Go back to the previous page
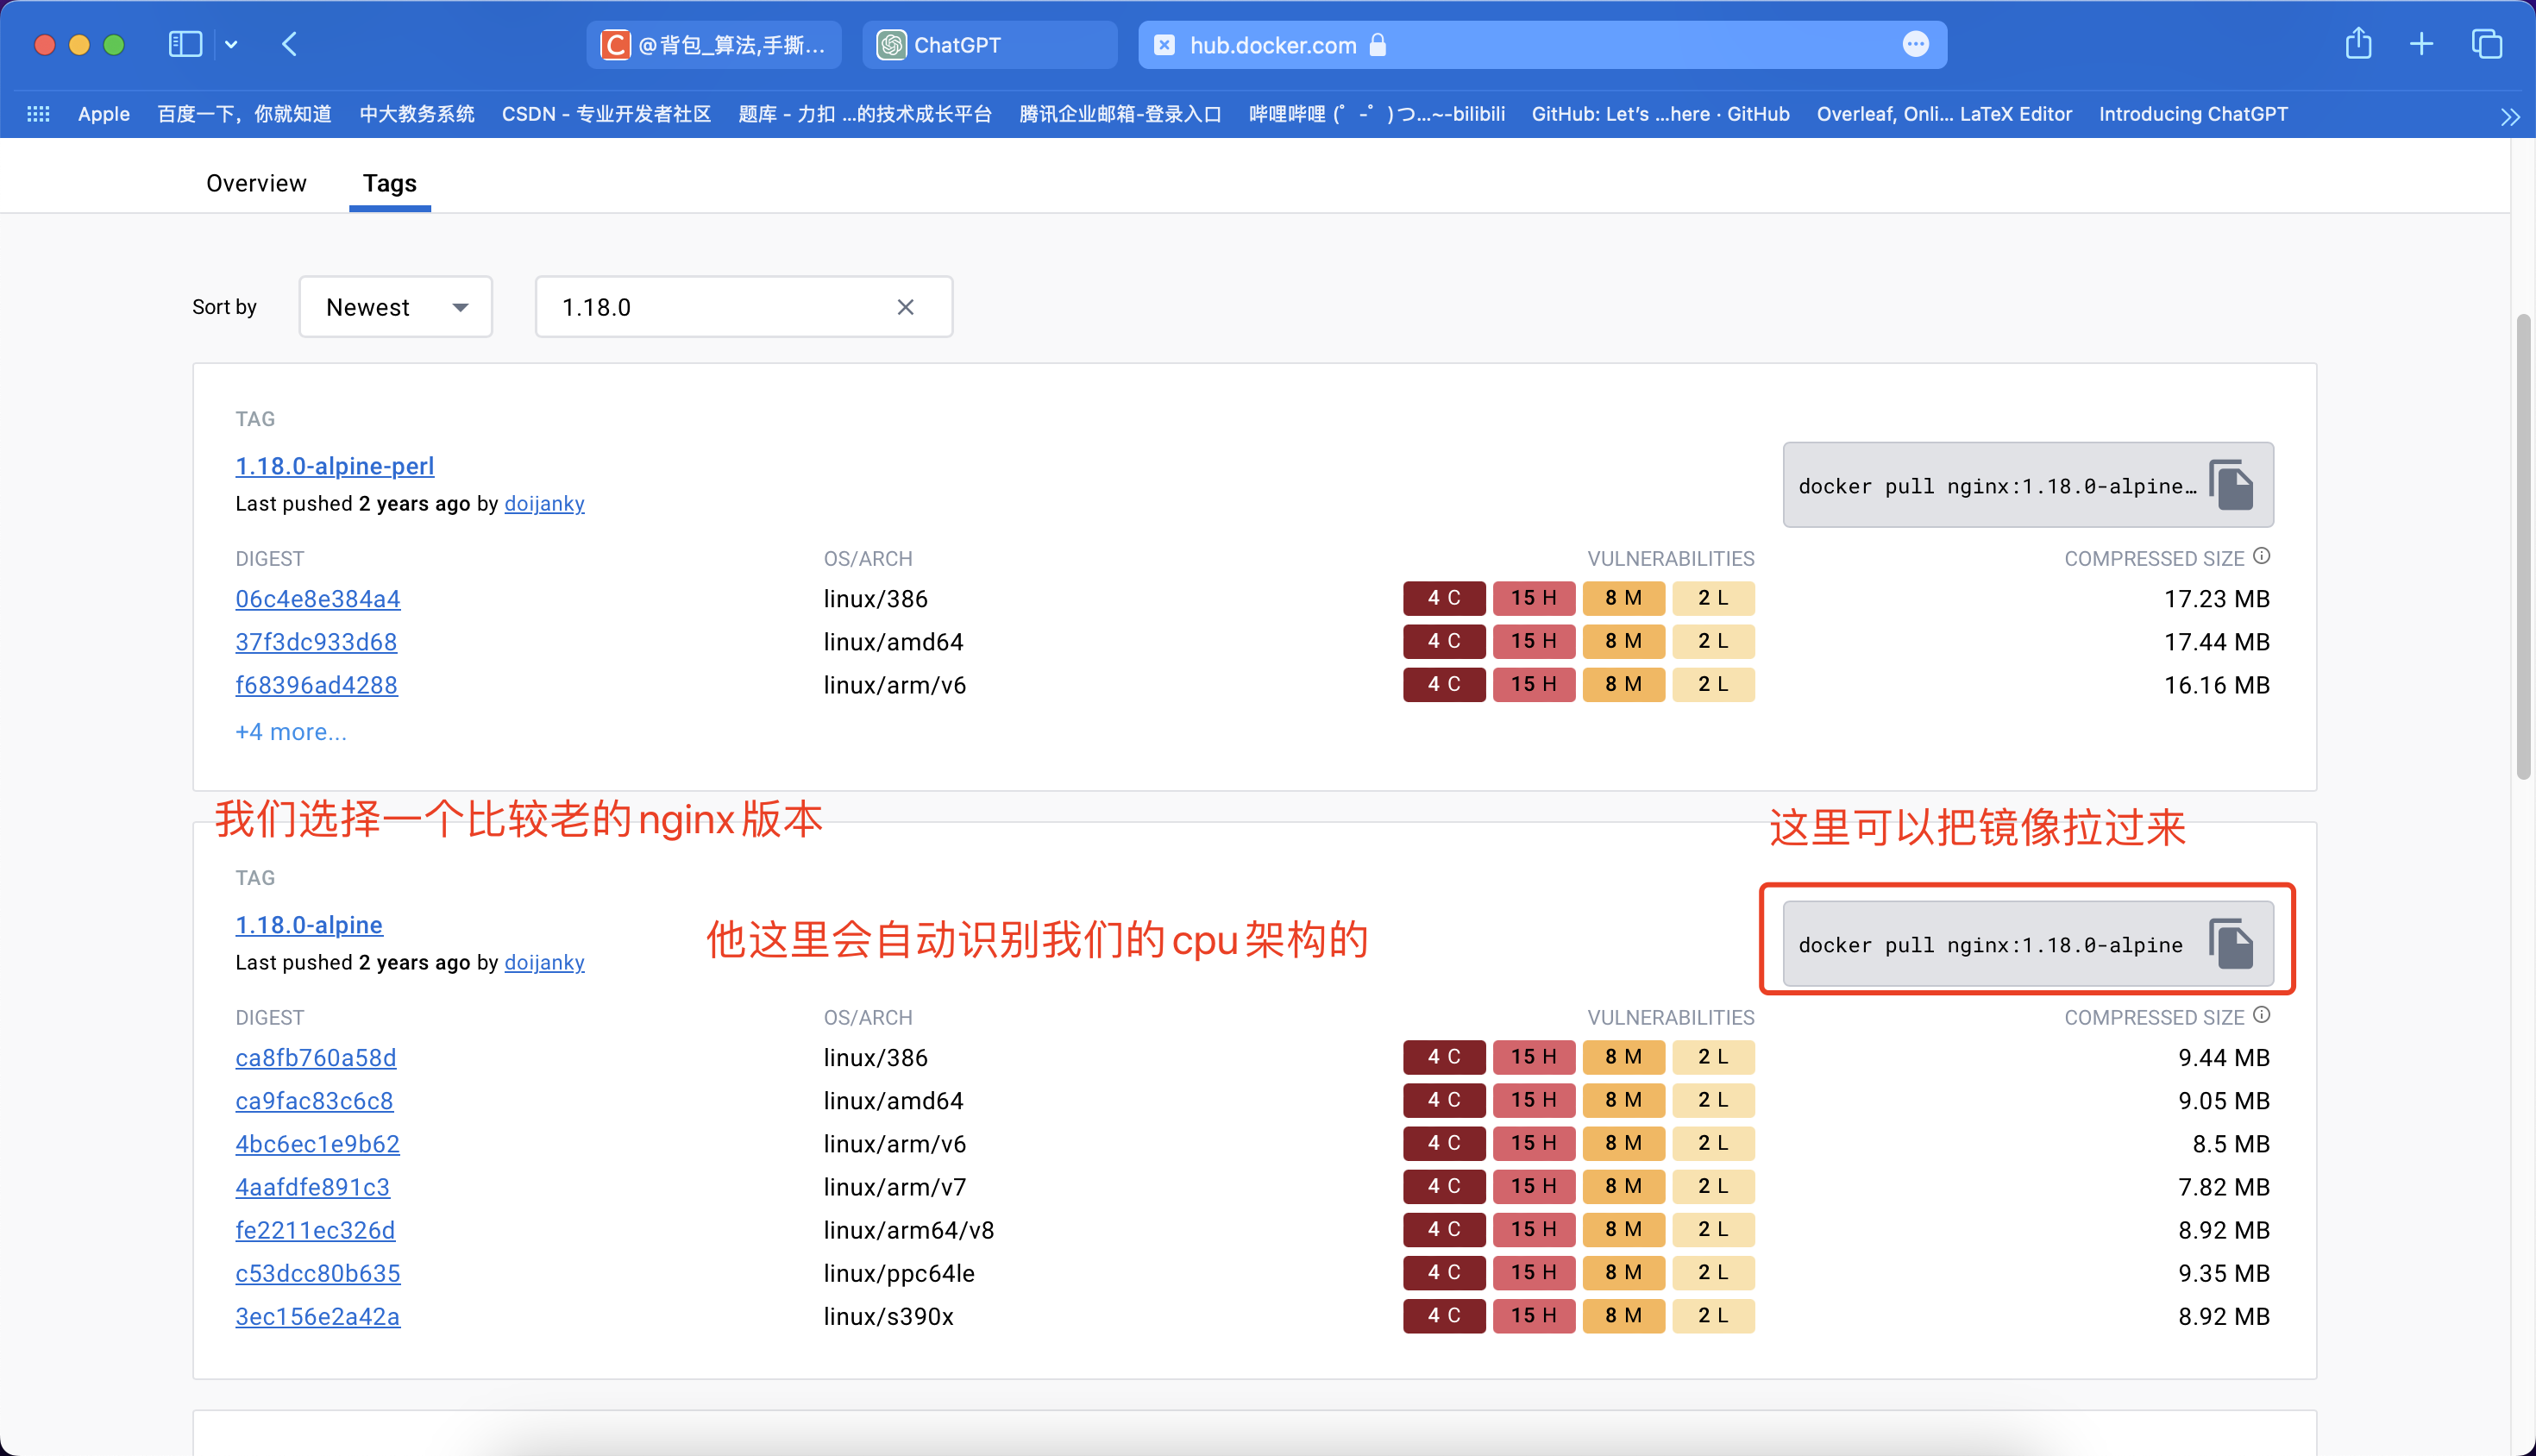 coord(290,44)
